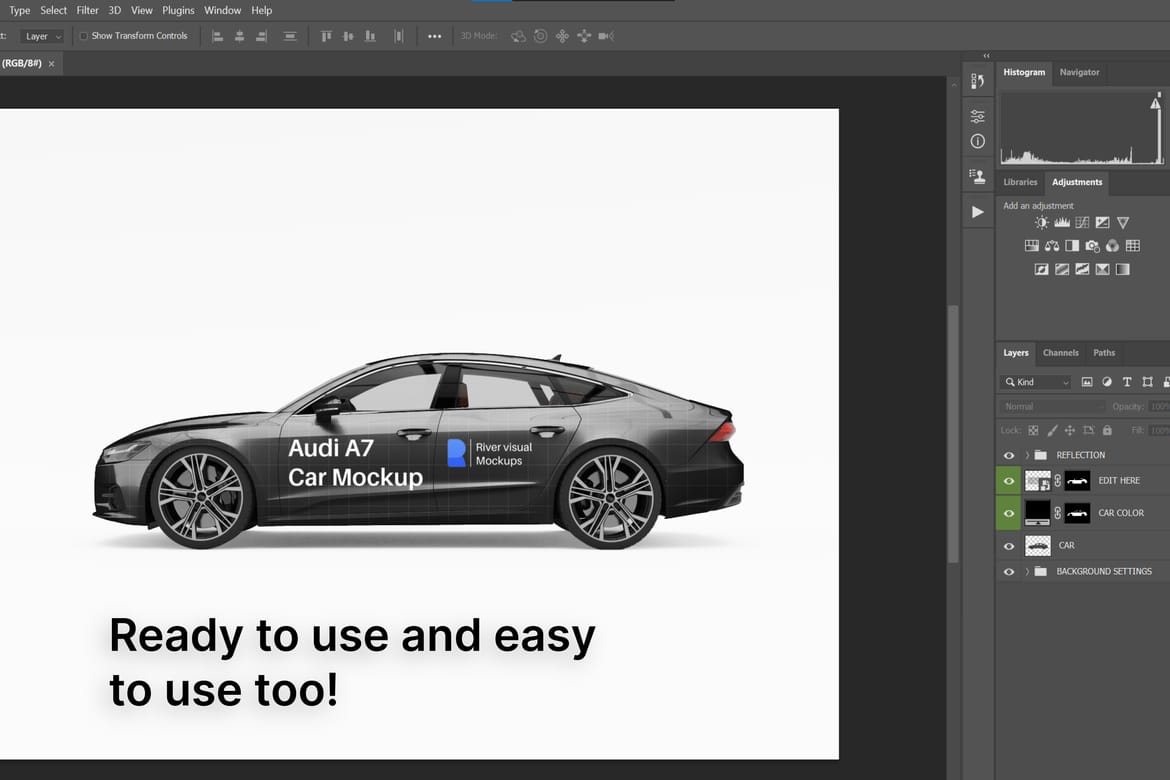Hide the REFLECTION group
This screenshot has width=1170, height=780.
(1009, 455)
